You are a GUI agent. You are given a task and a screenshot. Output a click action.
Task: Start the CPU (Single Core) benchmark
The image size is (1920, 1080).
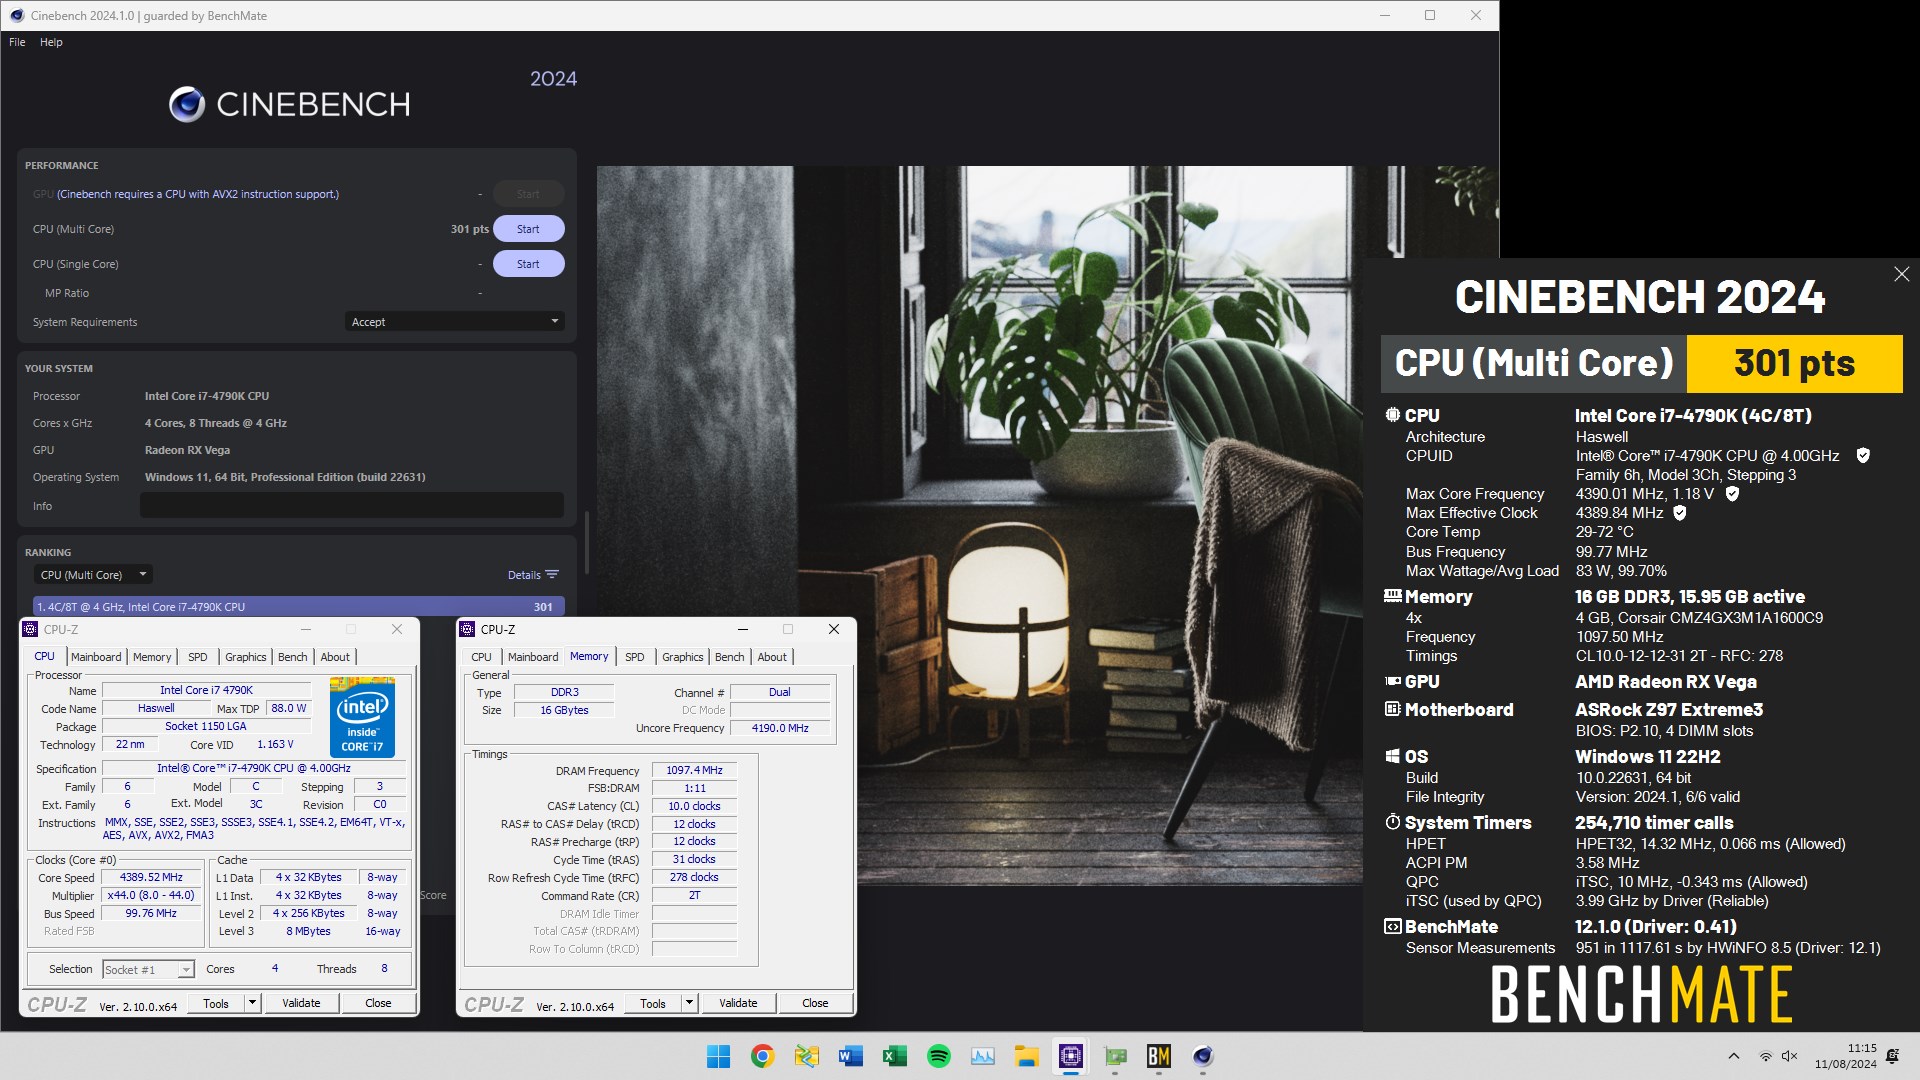pyautogui.click(x=528, y=264)
